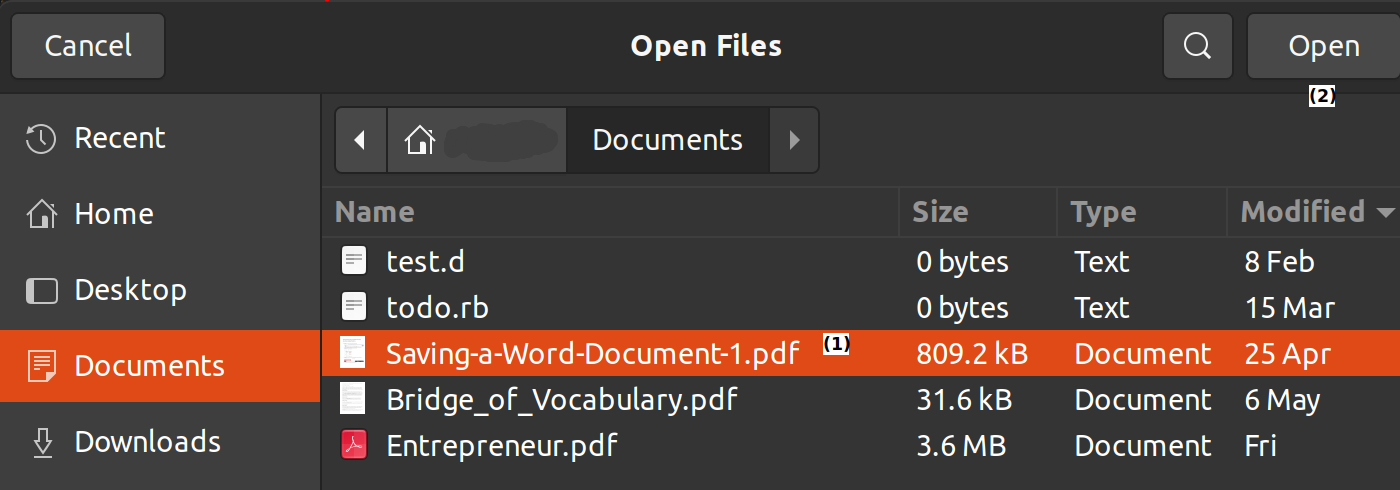1400x490 pixels.
Task: Sort files by Size column header
Action: pyautogui.click(x=940, y=212)
